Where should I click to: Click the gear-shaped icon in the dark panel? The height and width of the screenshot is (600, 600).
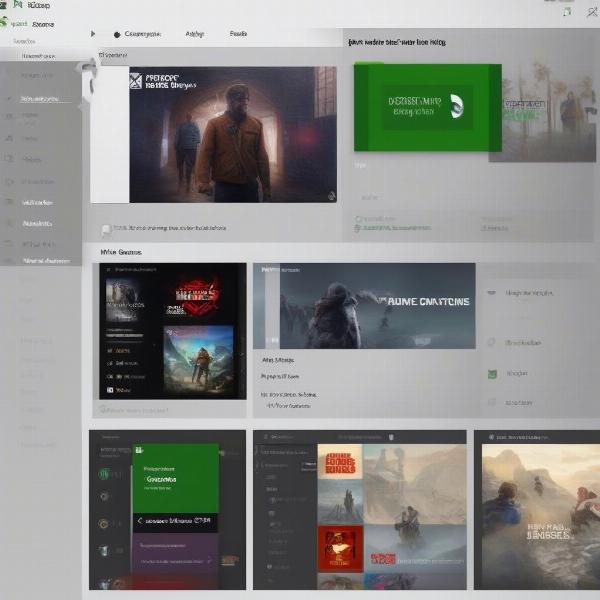[104, 497]
